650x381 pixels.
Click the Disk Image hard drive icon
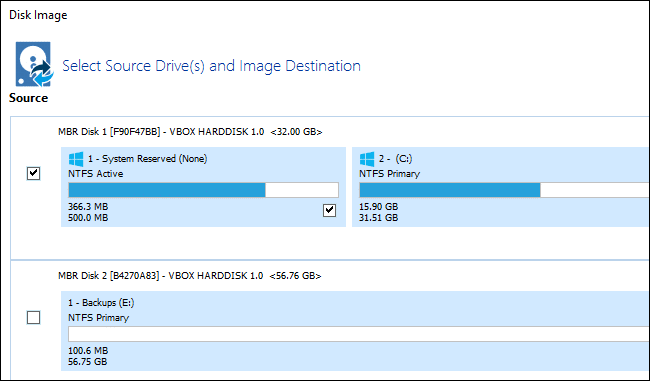pos(34,64)
